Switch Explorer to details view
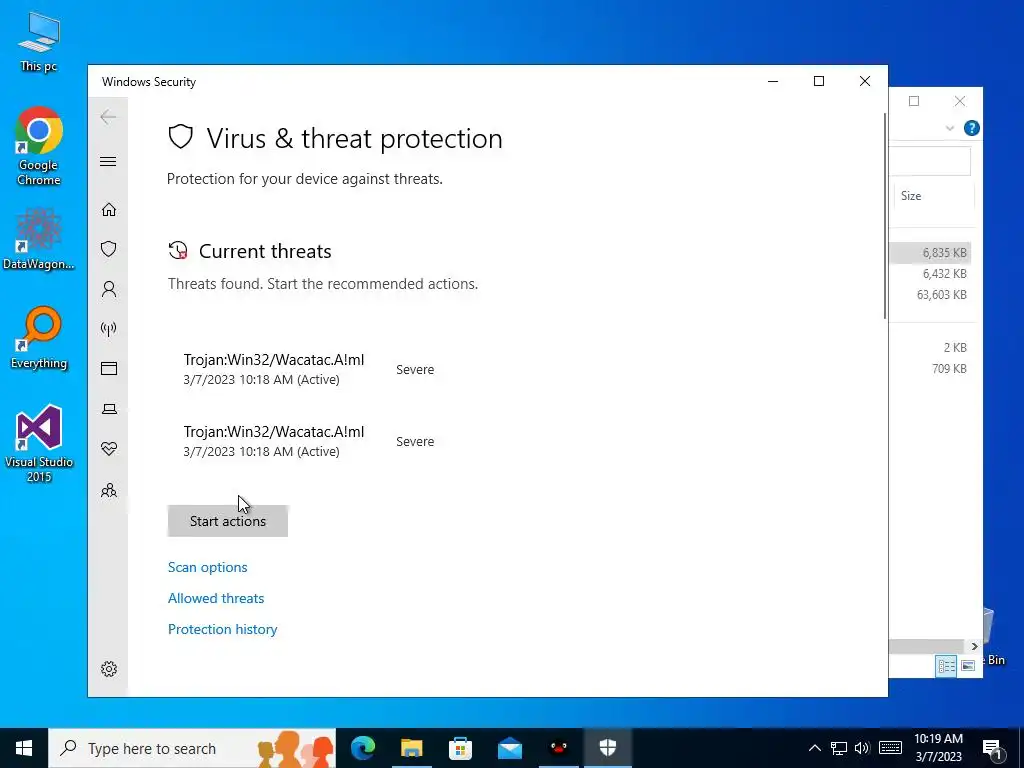Image resolution: width=1024 pixels, height=768 pixels. pyautogui.click(x=946, y=666)
